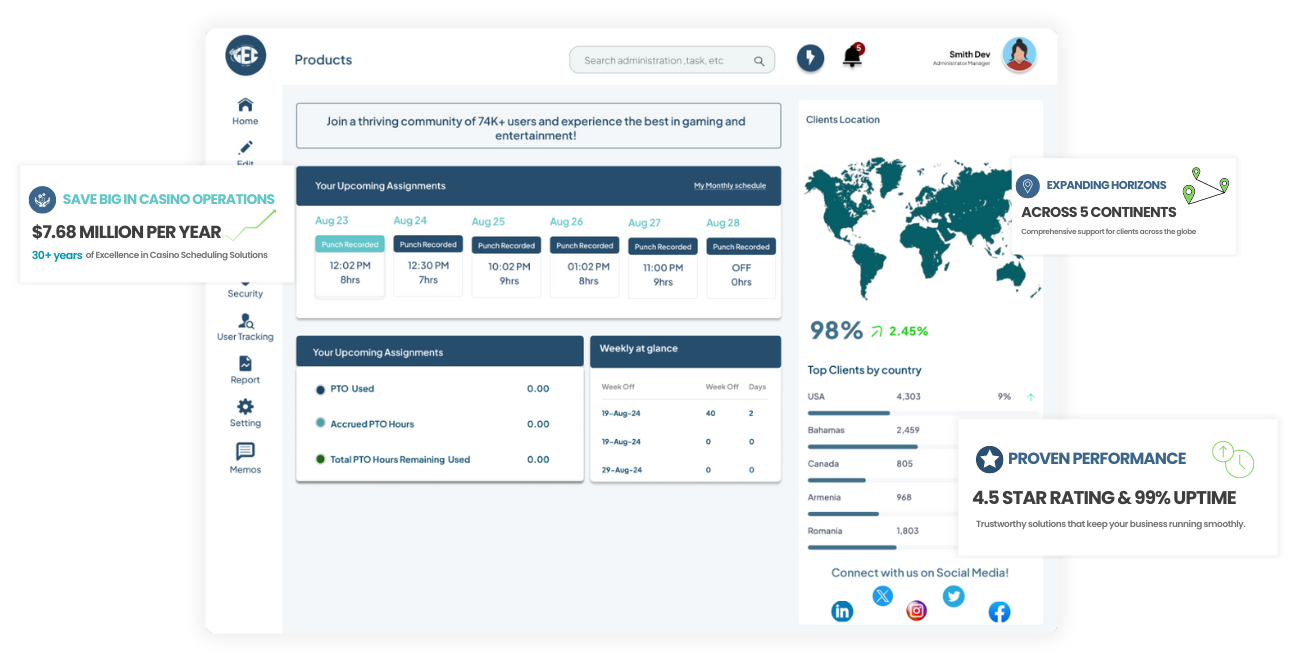
Task: Click the Smith Dev profile avatar
Action: click(1019, 55)
